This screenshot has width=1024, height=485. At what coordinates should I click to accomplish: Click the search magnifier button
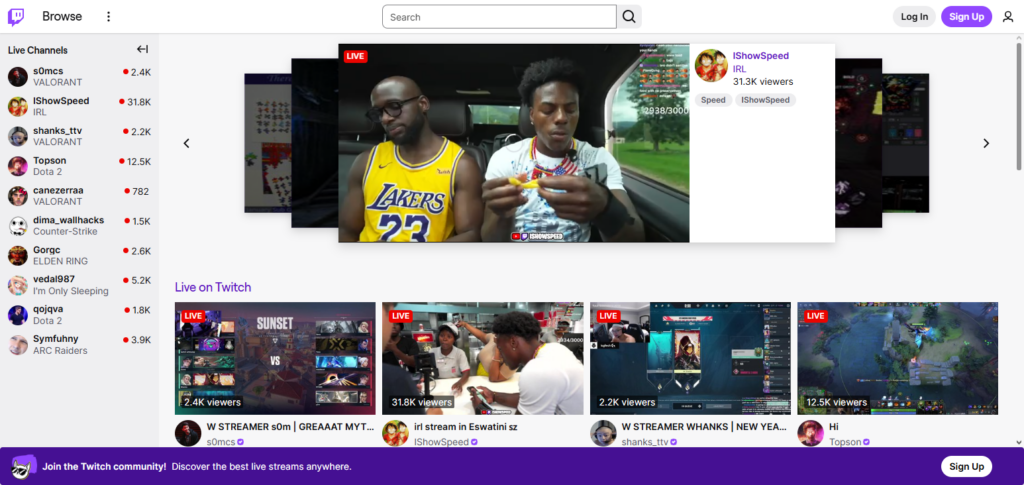click(x=629, y=17)
